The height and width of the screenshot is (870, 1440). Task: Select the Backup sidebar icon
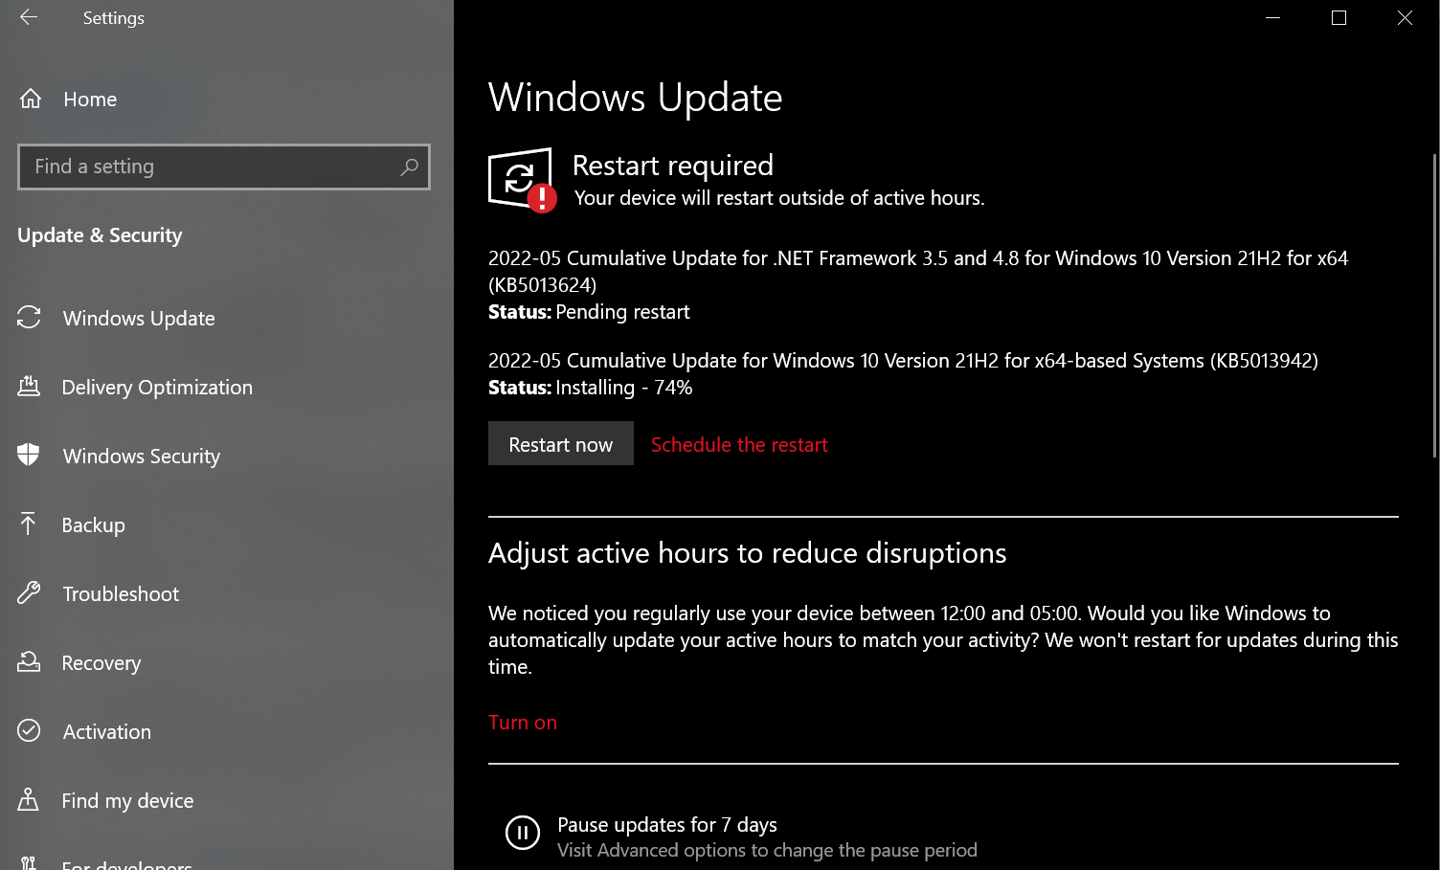tap(30, 524)
